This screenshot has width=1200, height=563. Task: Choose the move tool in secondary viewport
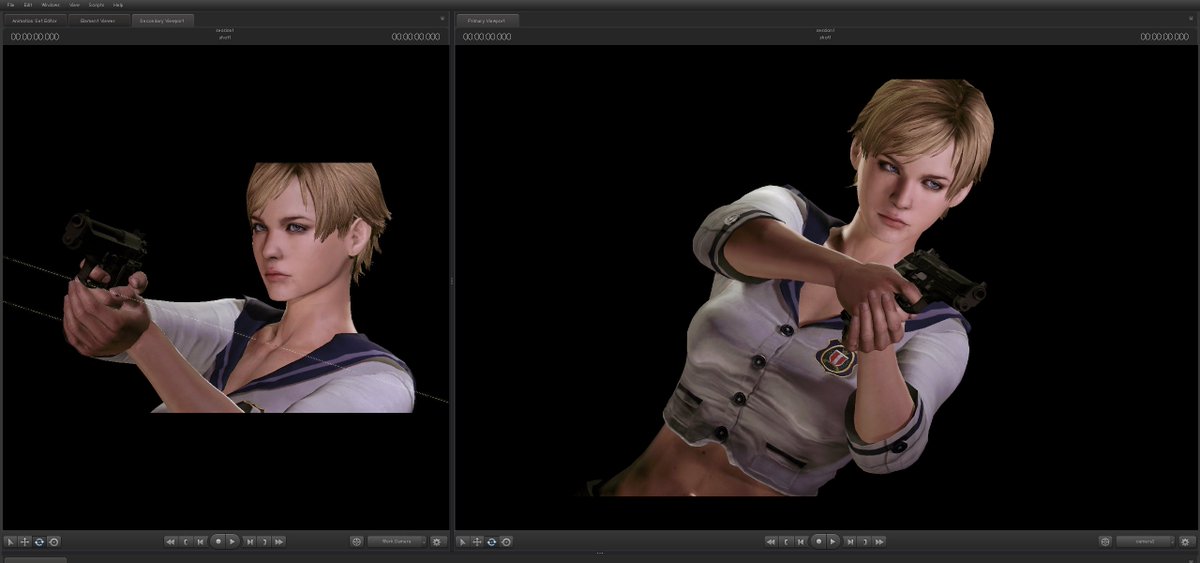point(25,541)
